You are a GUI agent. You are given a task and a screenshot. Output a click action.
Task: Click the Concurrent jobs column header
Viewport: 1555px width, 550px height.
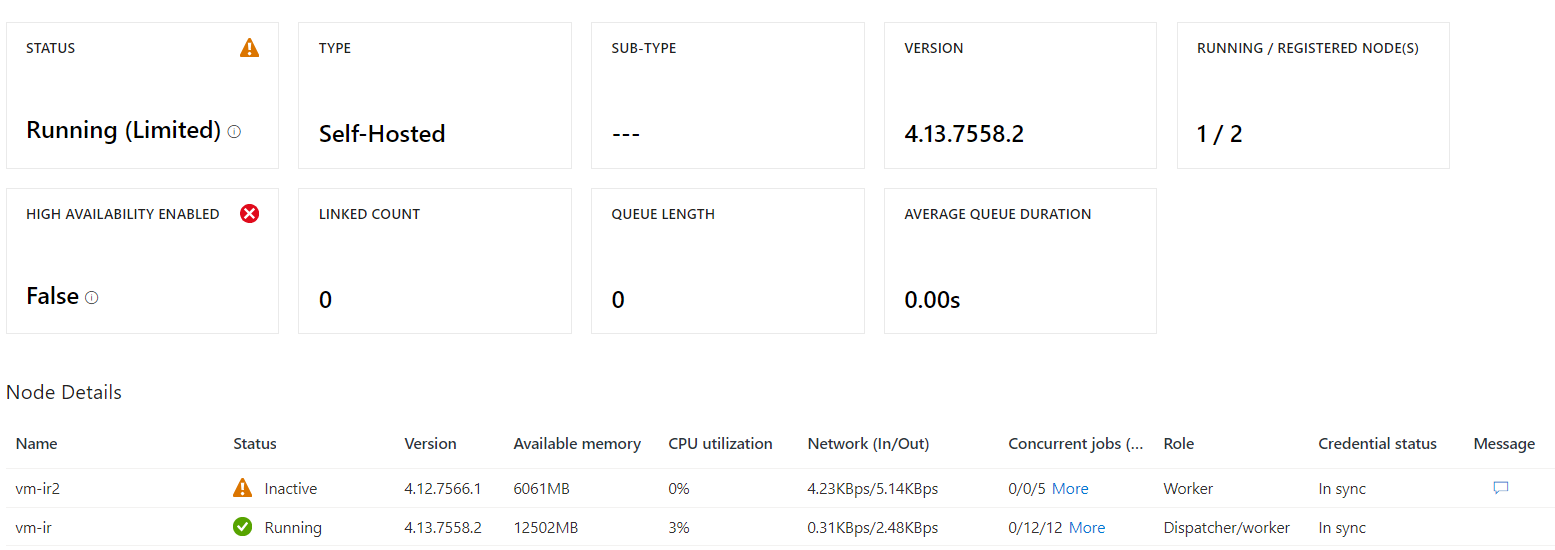(x=1075, y=444)
